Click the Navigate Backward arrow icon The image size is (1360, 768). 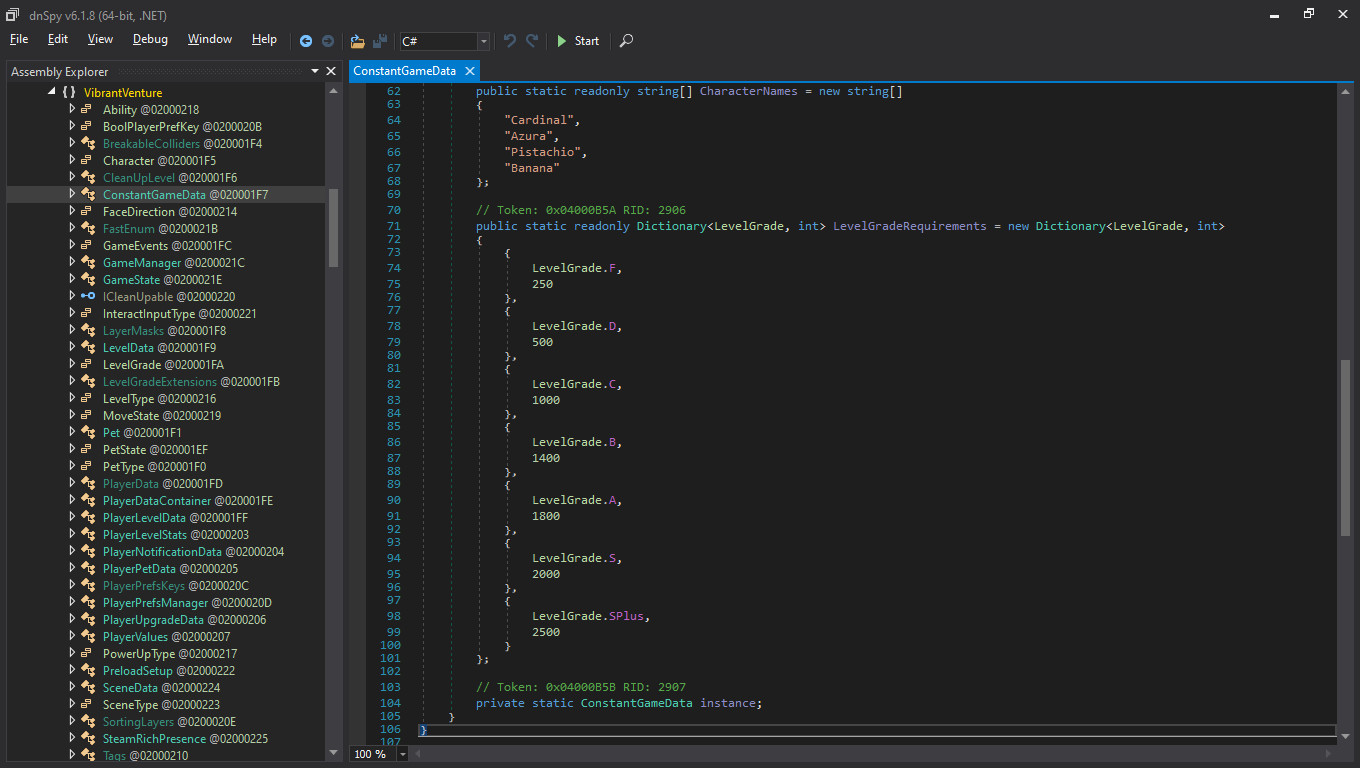(x=306, y=41)
